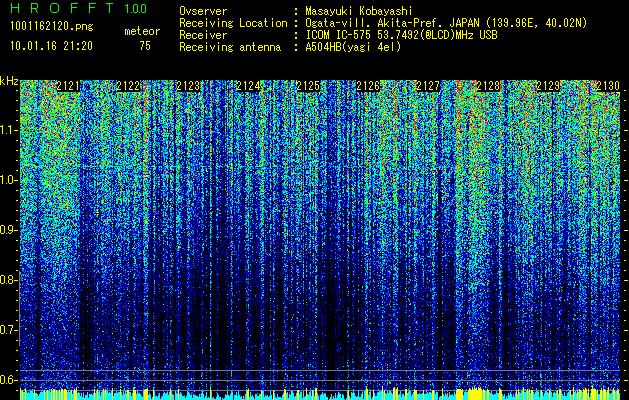This screenshot has height=400, width=629.
Task: Click the 'Receiving antenna' label
Action: point(230,47)
